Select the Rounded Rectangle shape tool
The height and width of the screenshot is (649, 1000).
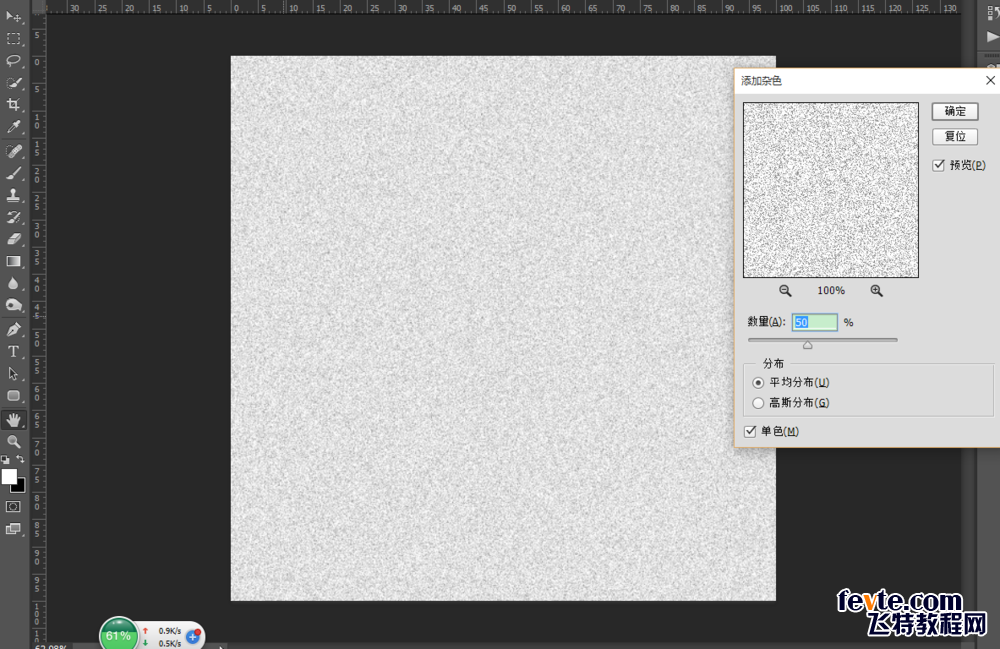click(13, 396)
